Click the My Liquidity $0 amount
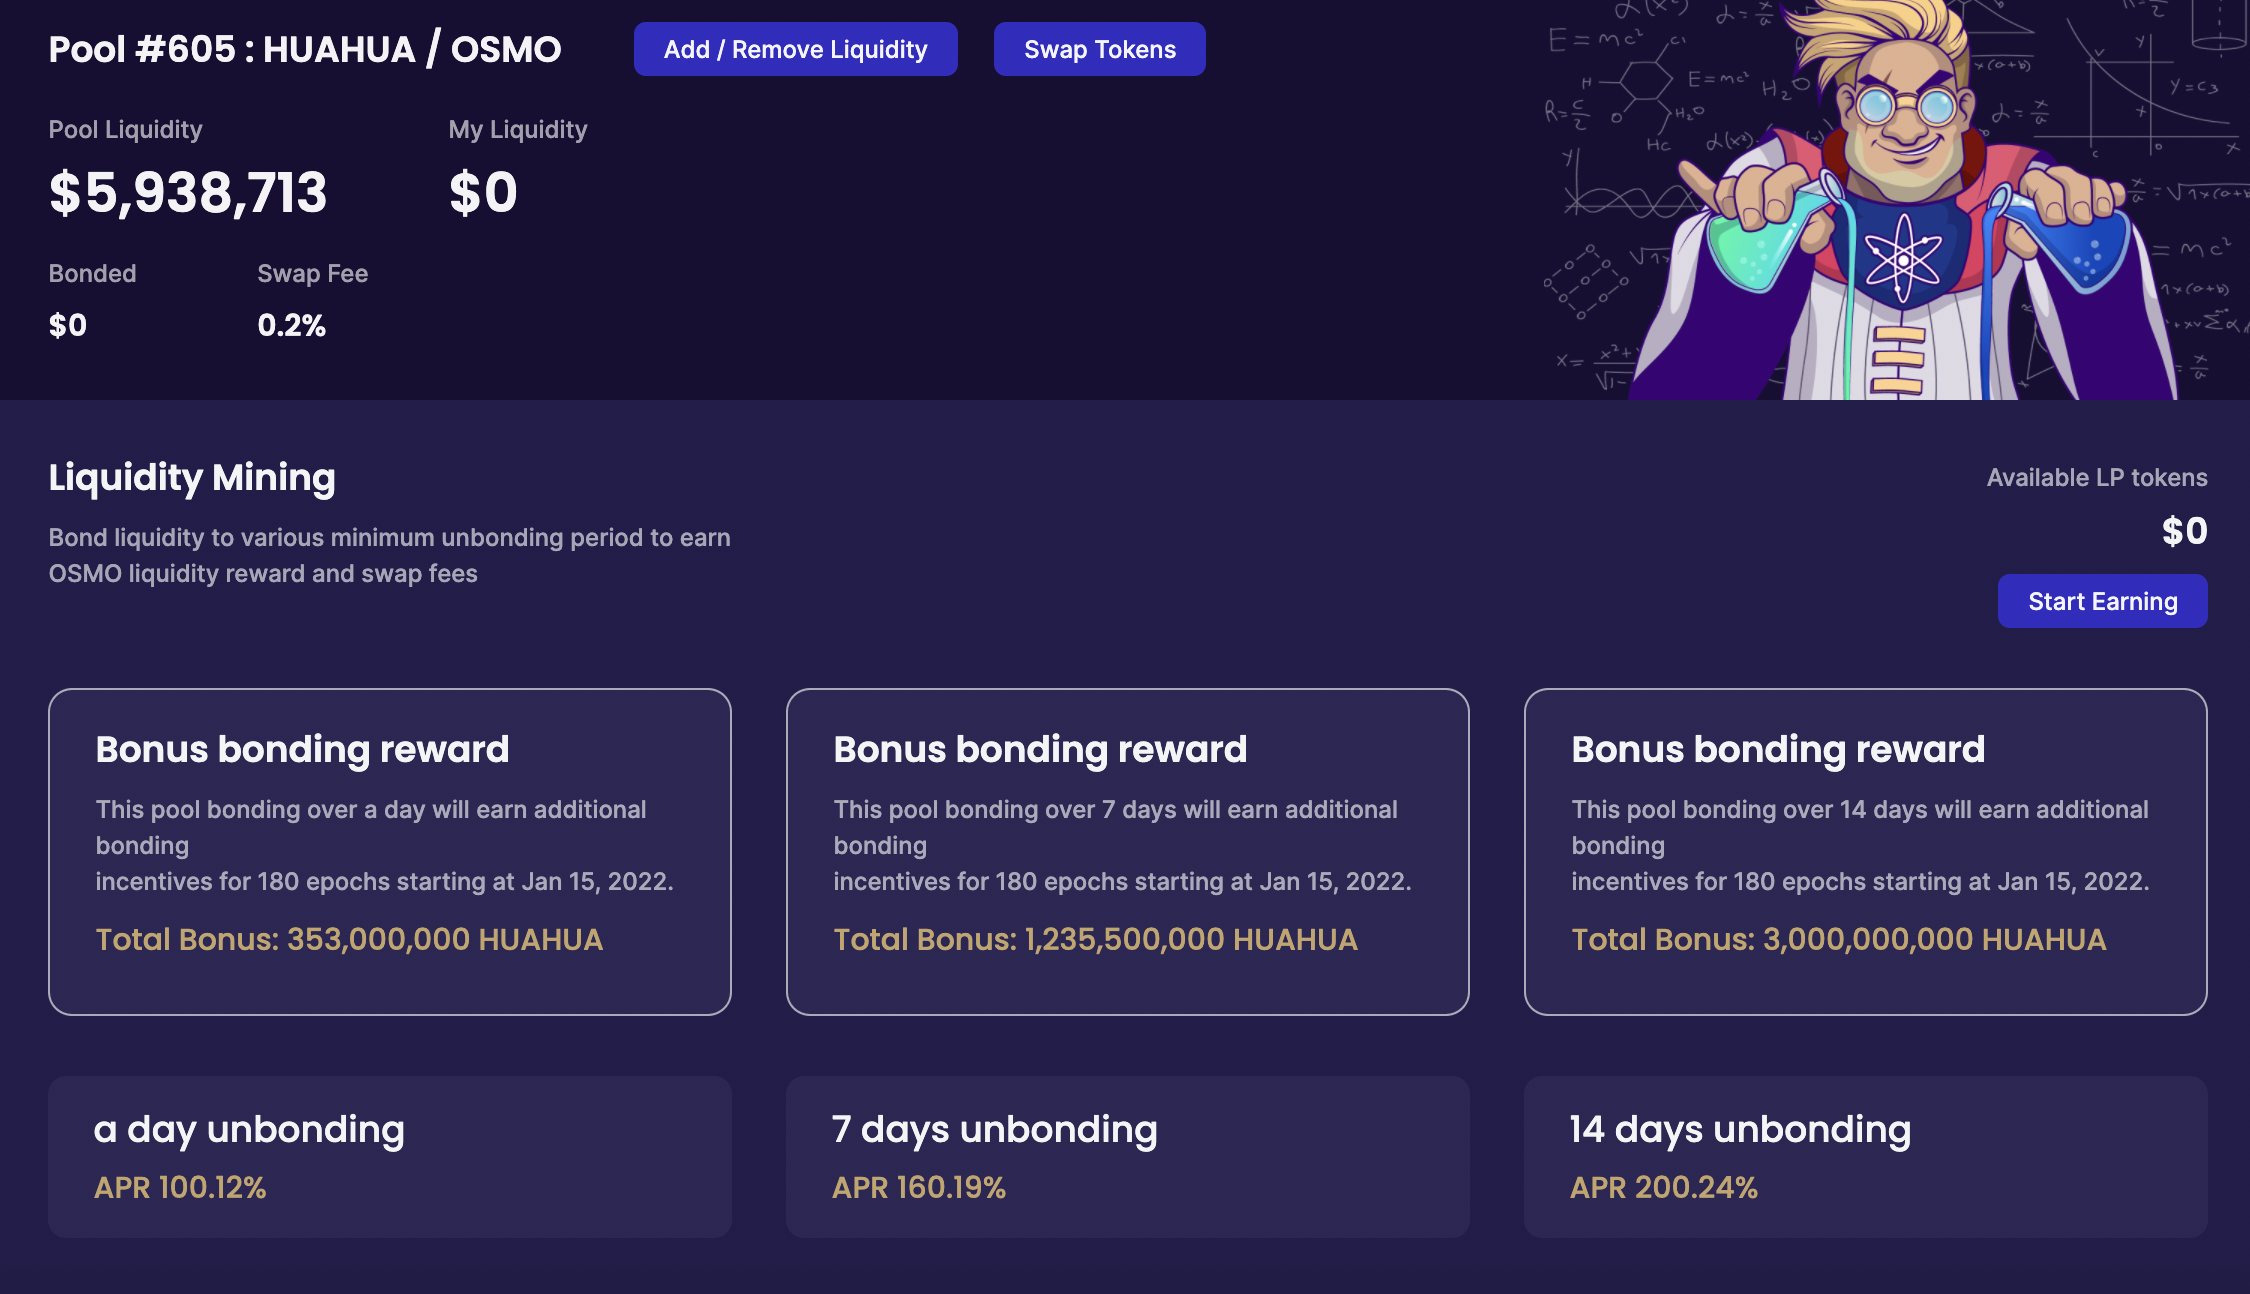The image size is (2250, 1294). click(x=483, y=192)
